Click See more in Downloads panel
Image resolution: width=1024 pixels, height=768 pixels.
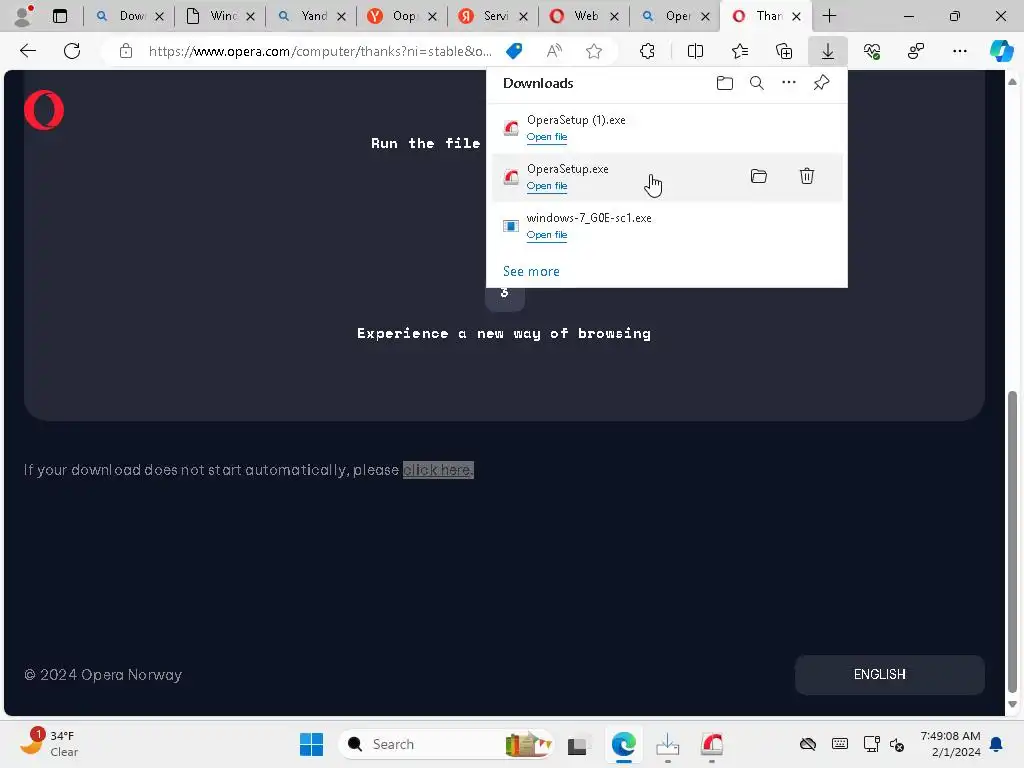(x=531, y=271)
